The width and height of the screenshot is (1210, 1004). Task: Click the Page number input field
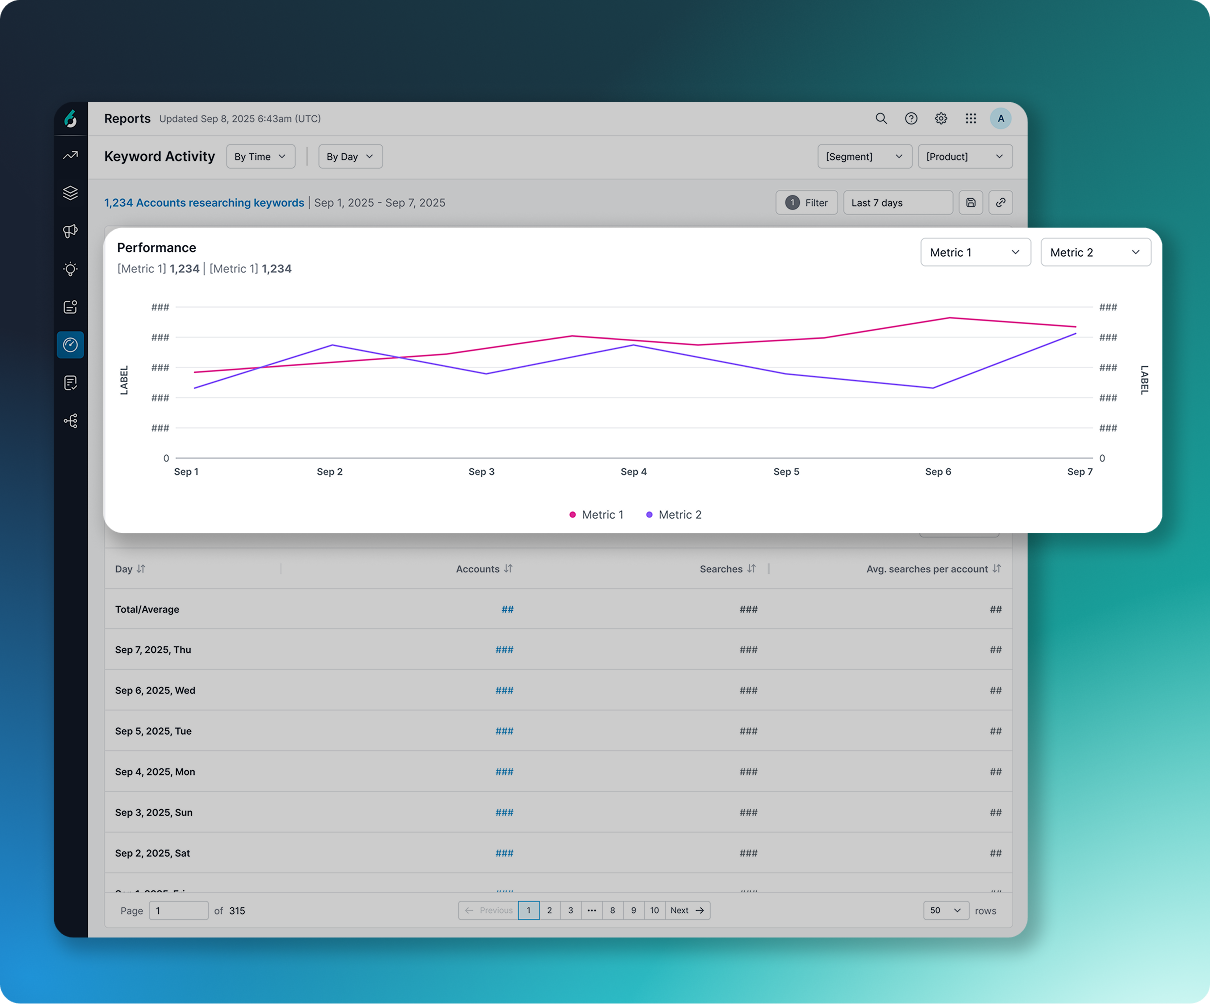(179, 910)
